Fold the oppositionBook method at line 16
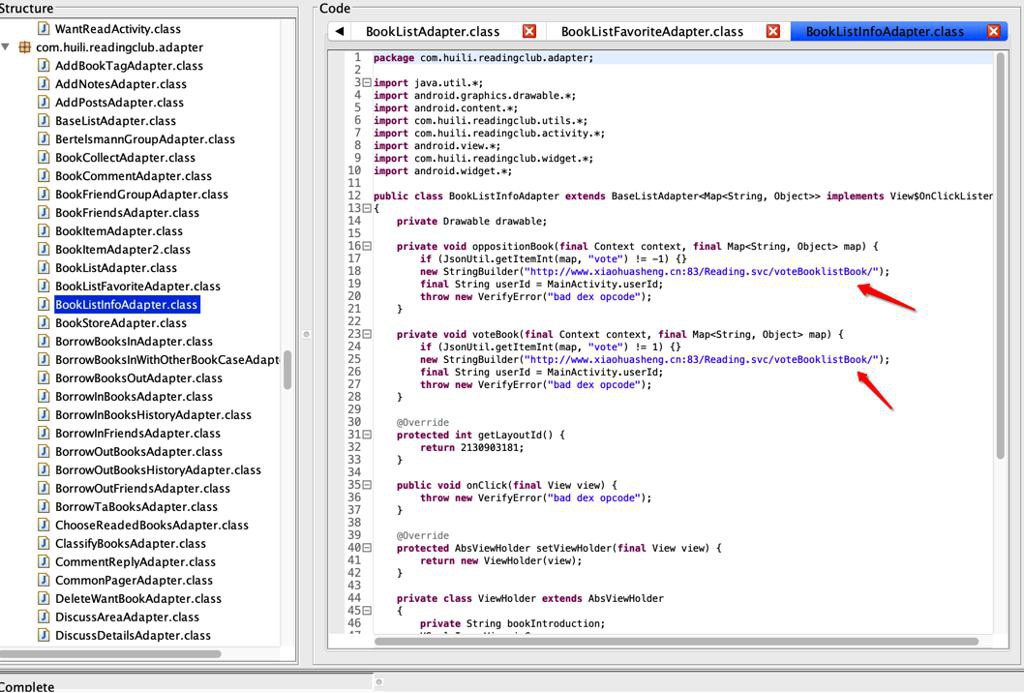The image size is (1024, 693). 367,246
